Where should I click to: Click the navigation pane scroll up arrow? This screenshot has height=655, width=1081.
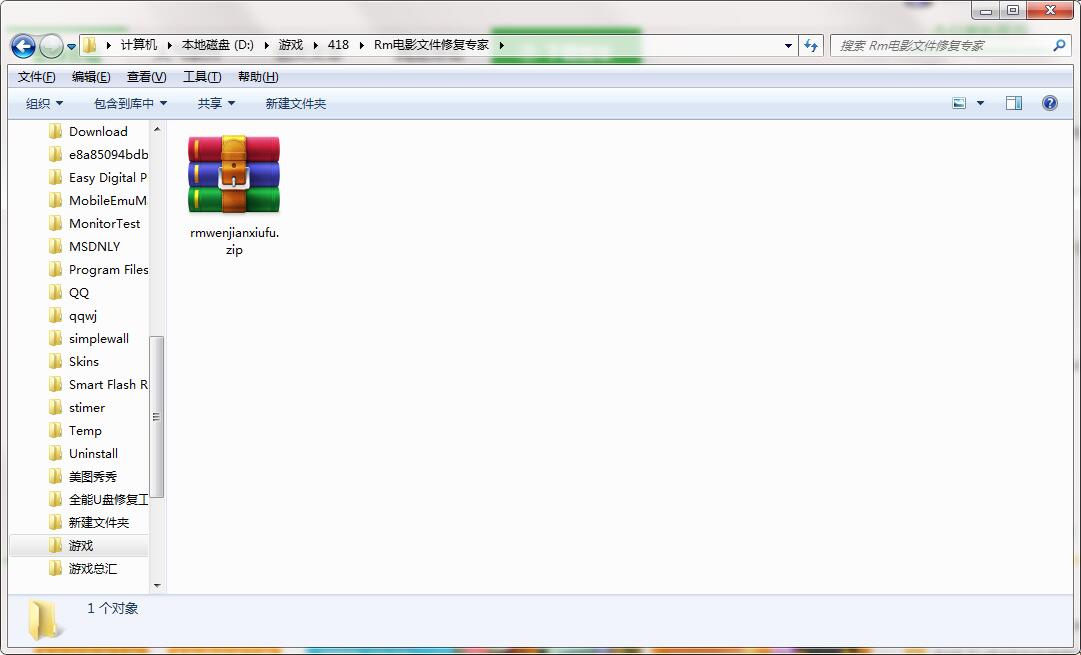pos(157,129)
